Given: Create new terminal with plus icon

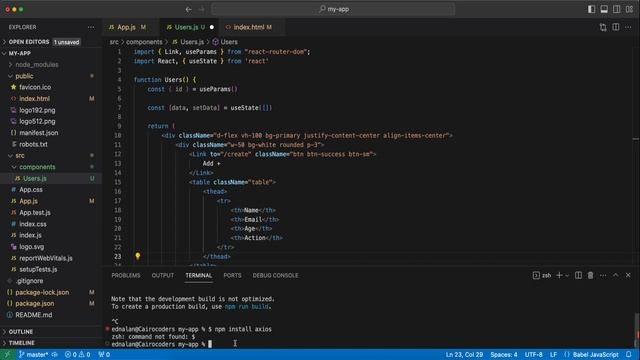Looking at the screenshot, I should 559,276.
